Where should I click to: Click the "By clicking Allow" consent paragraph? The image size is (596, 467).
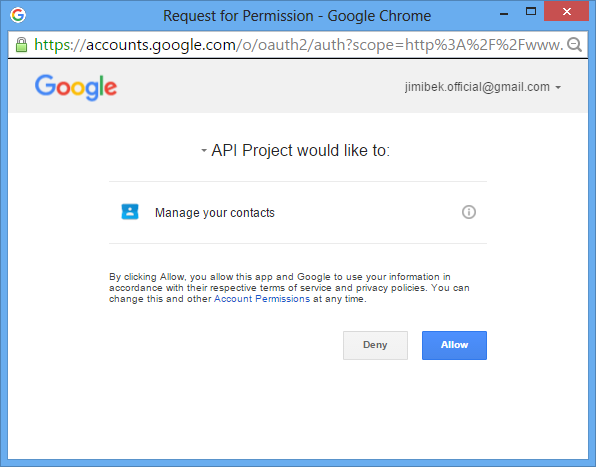point(289,288)
